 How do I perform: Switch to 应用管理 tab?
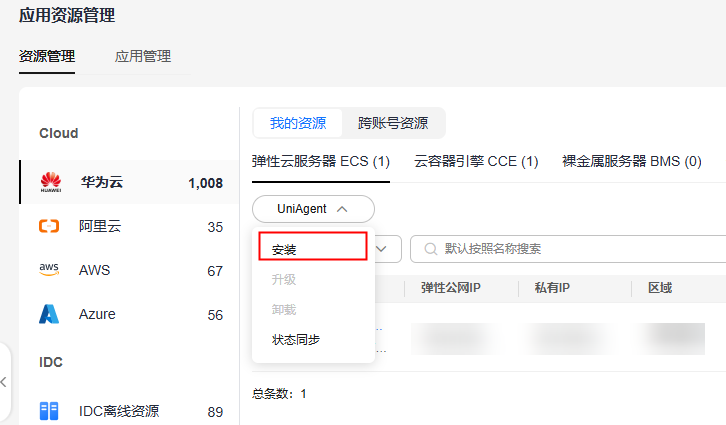[x=143, y=56]
